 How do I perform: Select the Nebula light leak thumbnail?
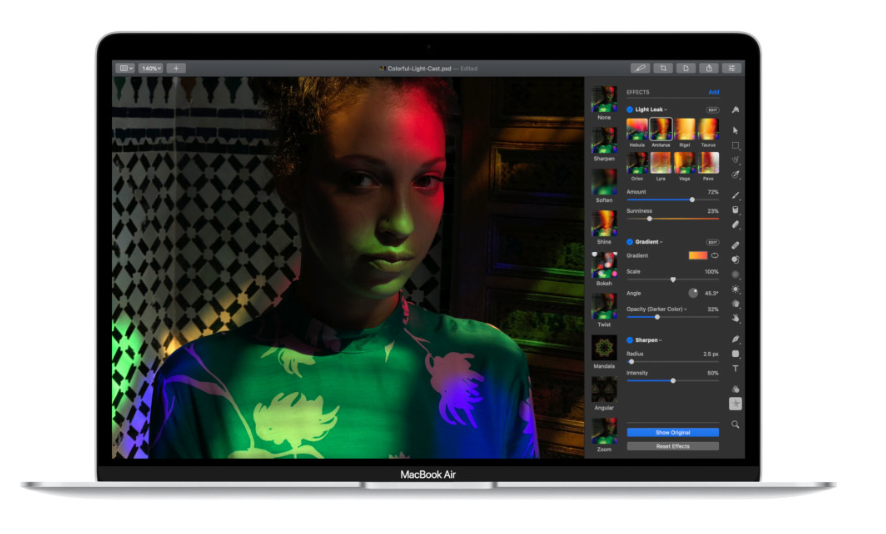point(637,129)
